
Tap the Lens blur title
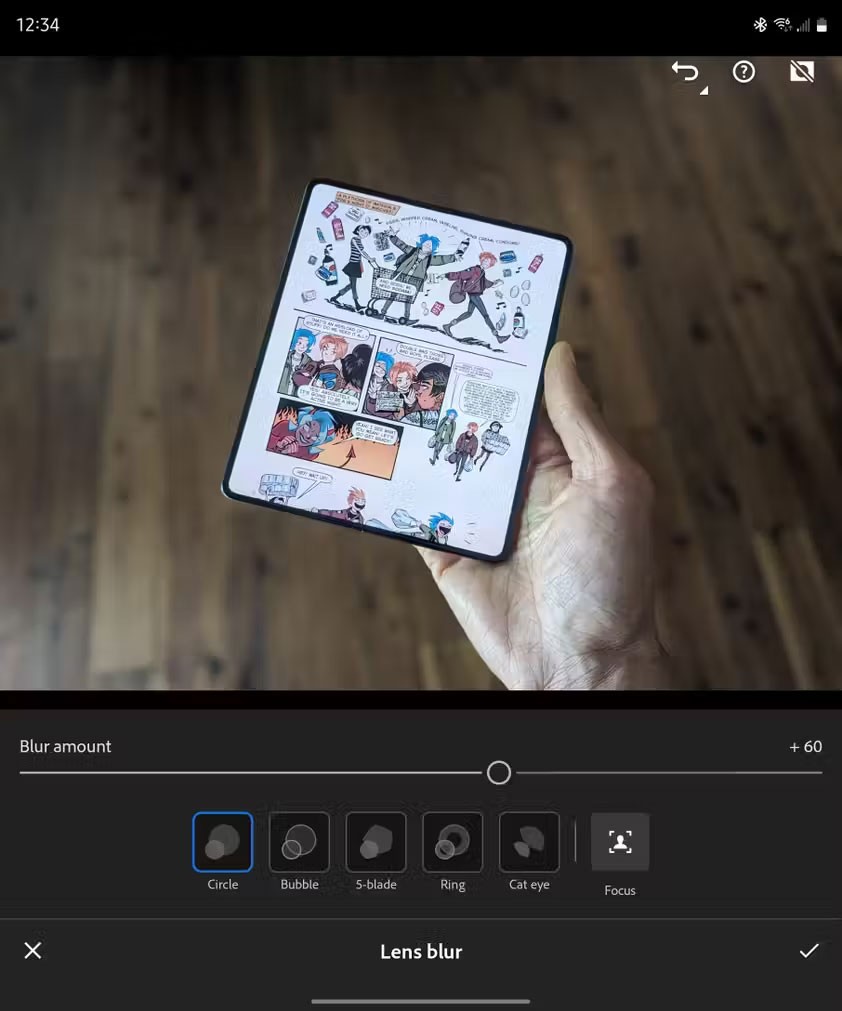pos(421,951)
